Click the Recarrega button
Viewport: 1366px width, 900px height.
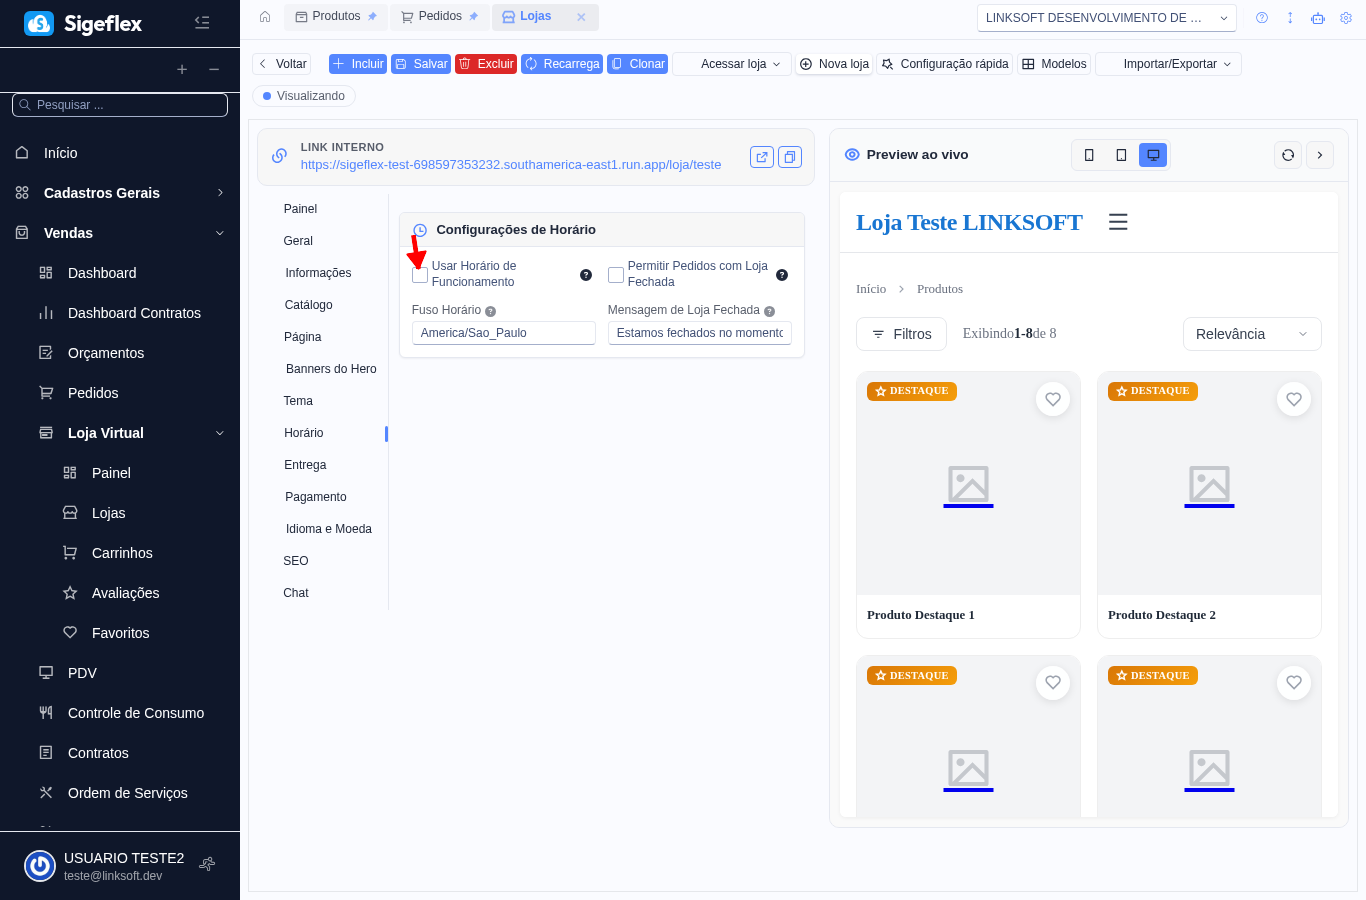pos(562,64)
